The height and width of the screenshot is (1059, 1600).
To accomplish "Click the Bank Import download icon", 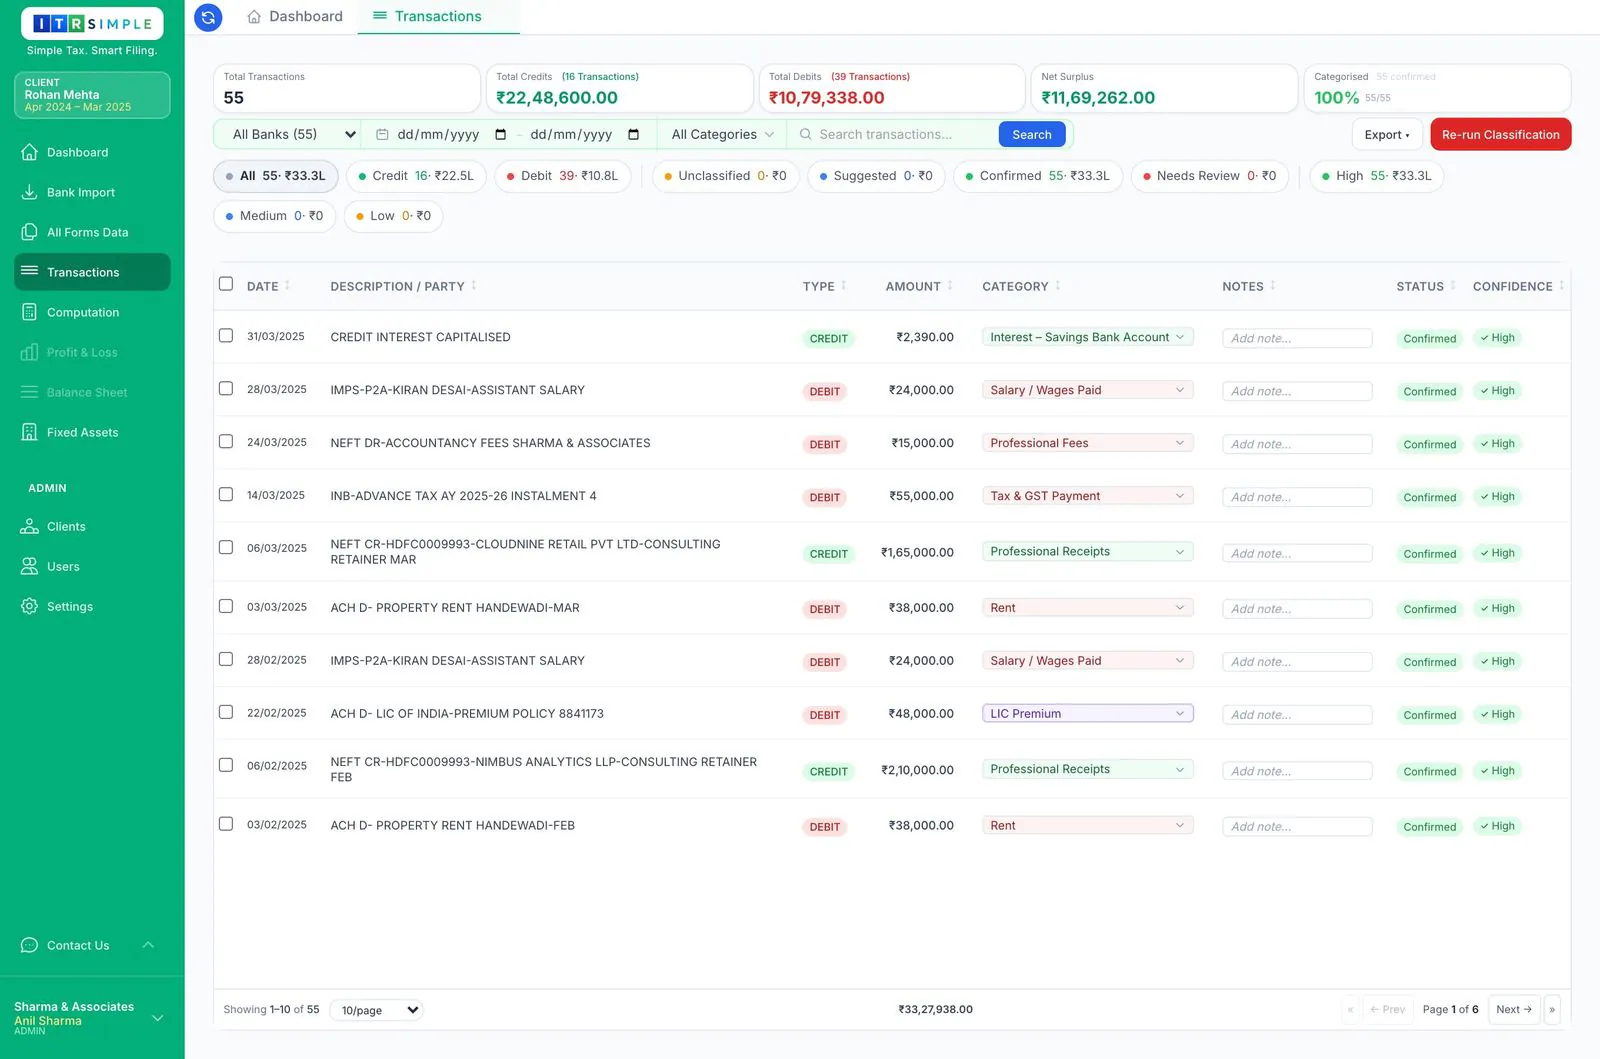I will point(29,192).
